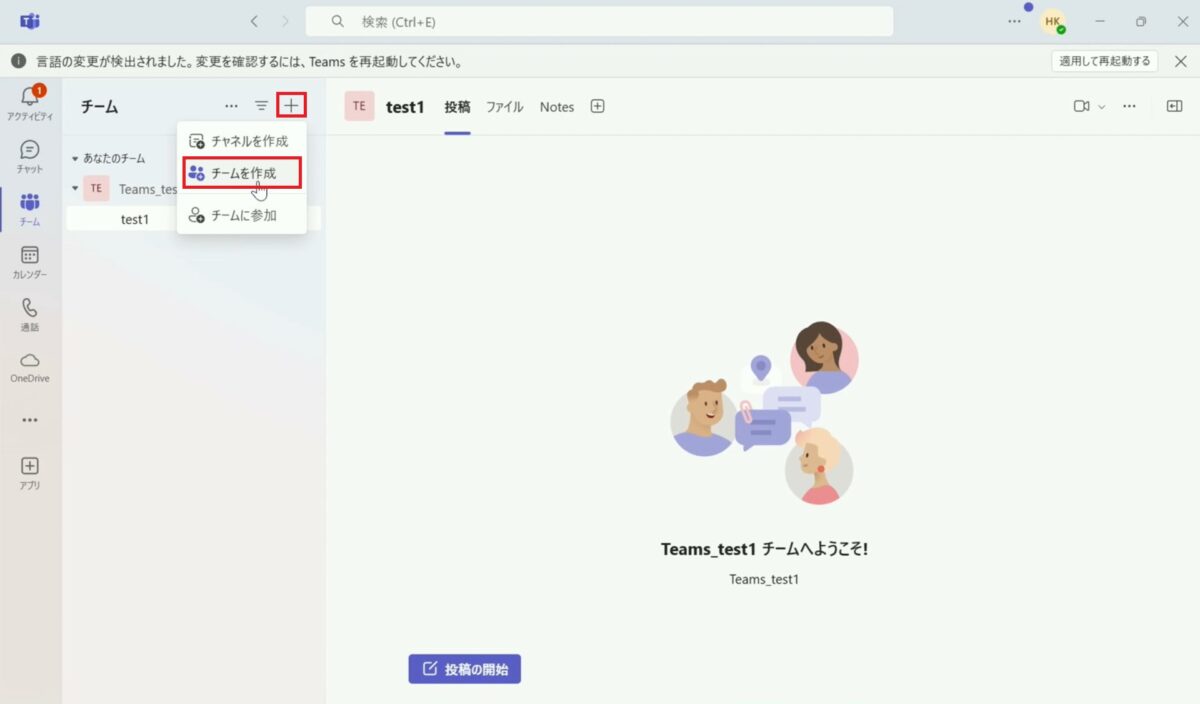1200x704 pixels.
Task: Switch to the ファイル tab
Action: 505,106
